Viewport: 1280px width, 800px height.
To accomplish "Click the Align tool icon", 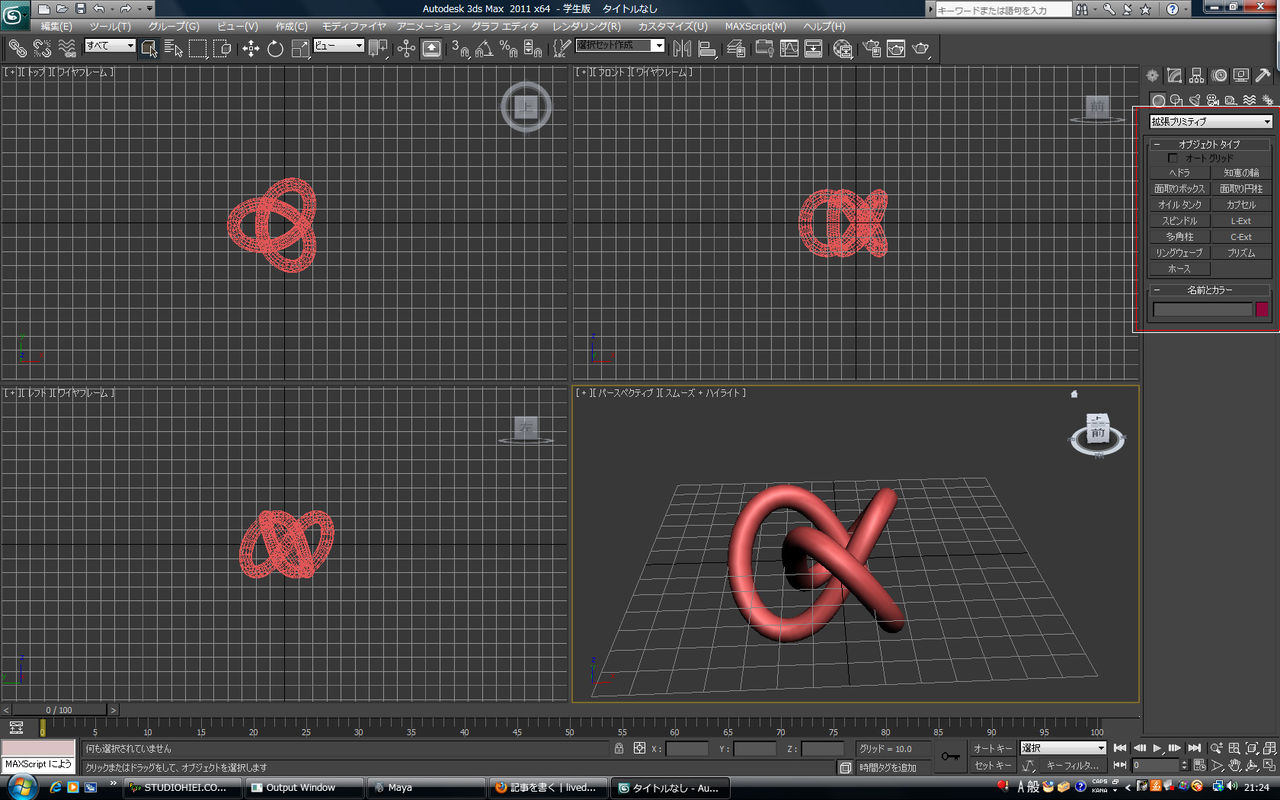I will click(x=707, y=48).
